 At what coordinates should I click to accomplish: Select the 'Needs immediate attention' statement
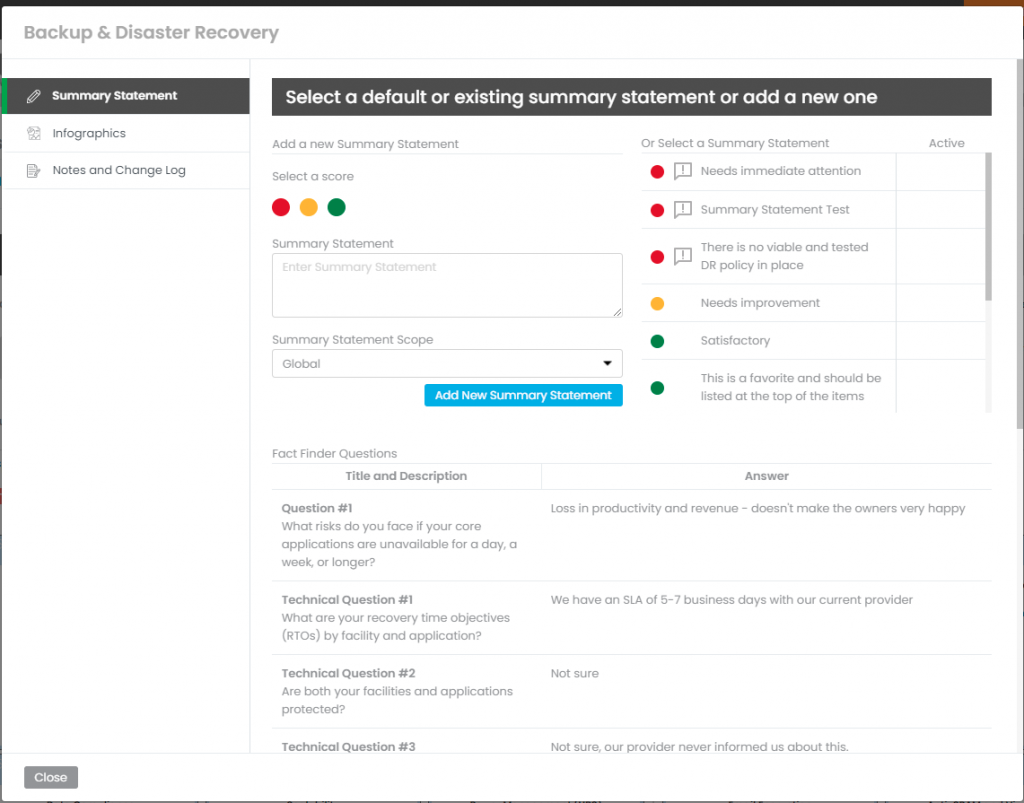[x=780, y=171]
